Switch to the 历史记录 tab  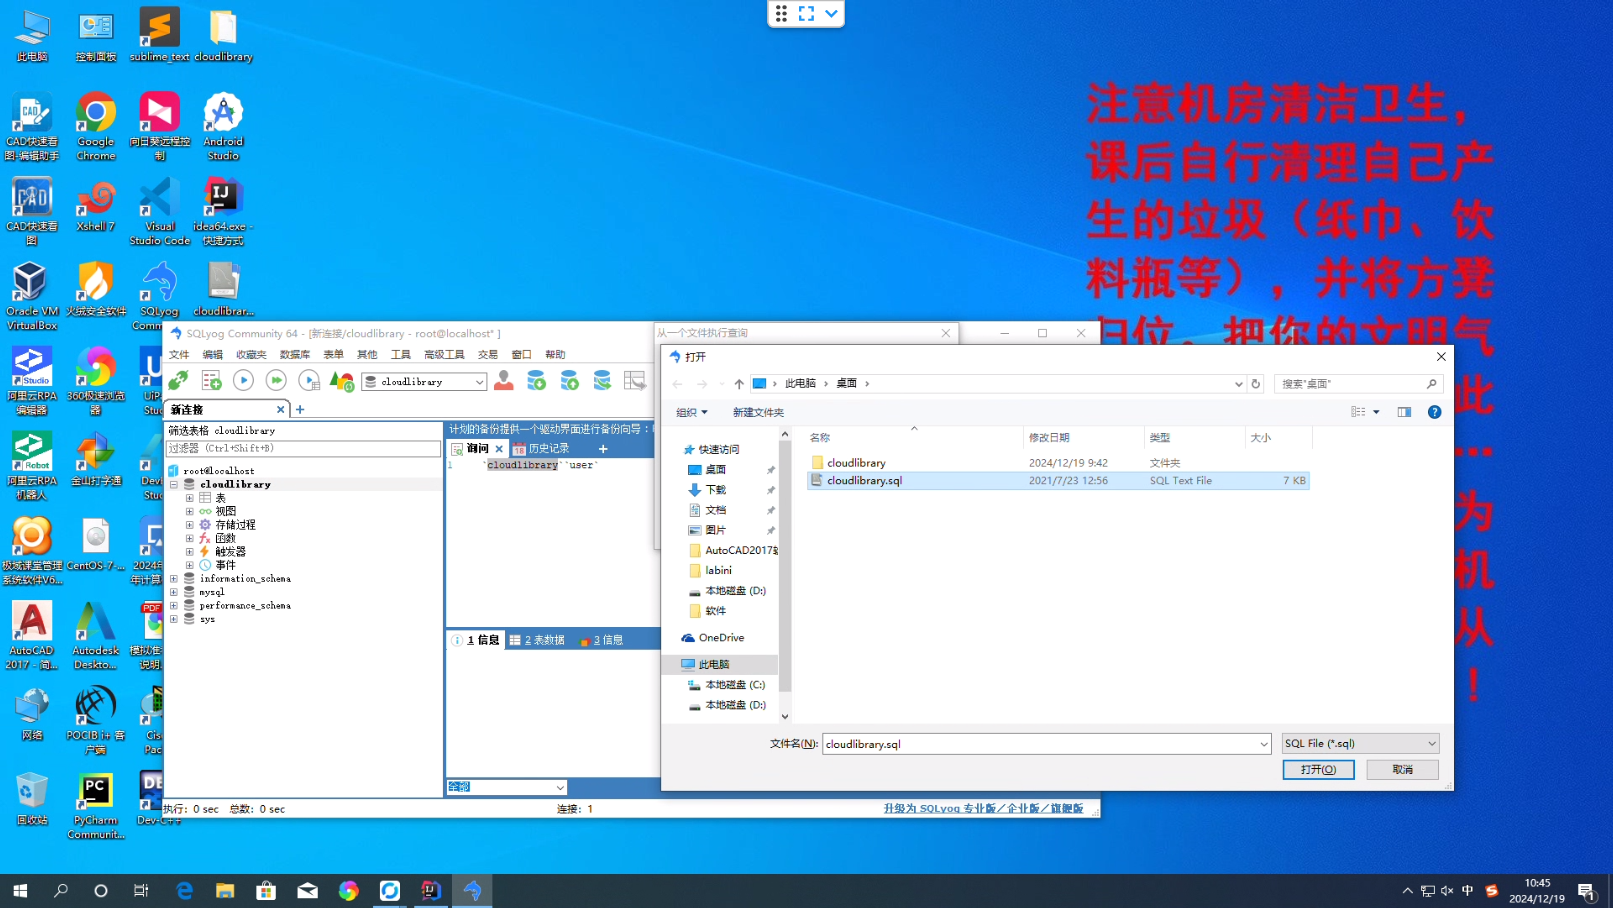click(x=541, y=449)
